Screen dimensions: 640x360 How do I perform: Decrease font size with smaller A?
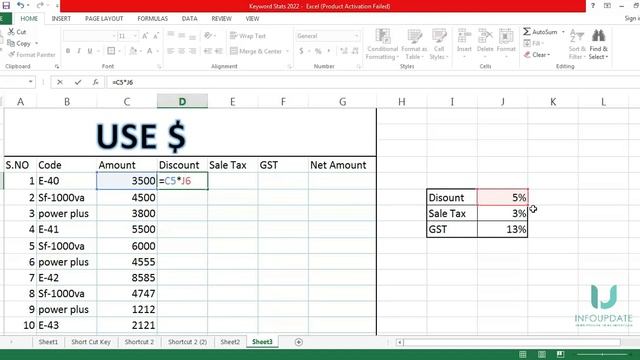pyautogui.click(x=156, y=36)
